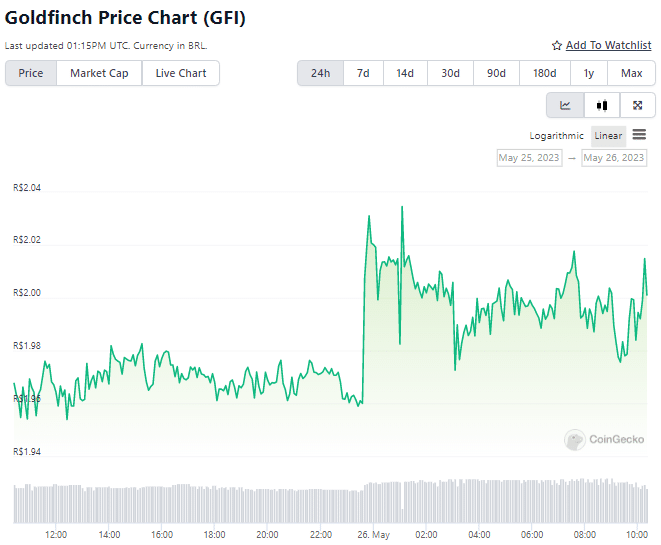
Task: Choose the 1y time range
Action: pos(588,73)
